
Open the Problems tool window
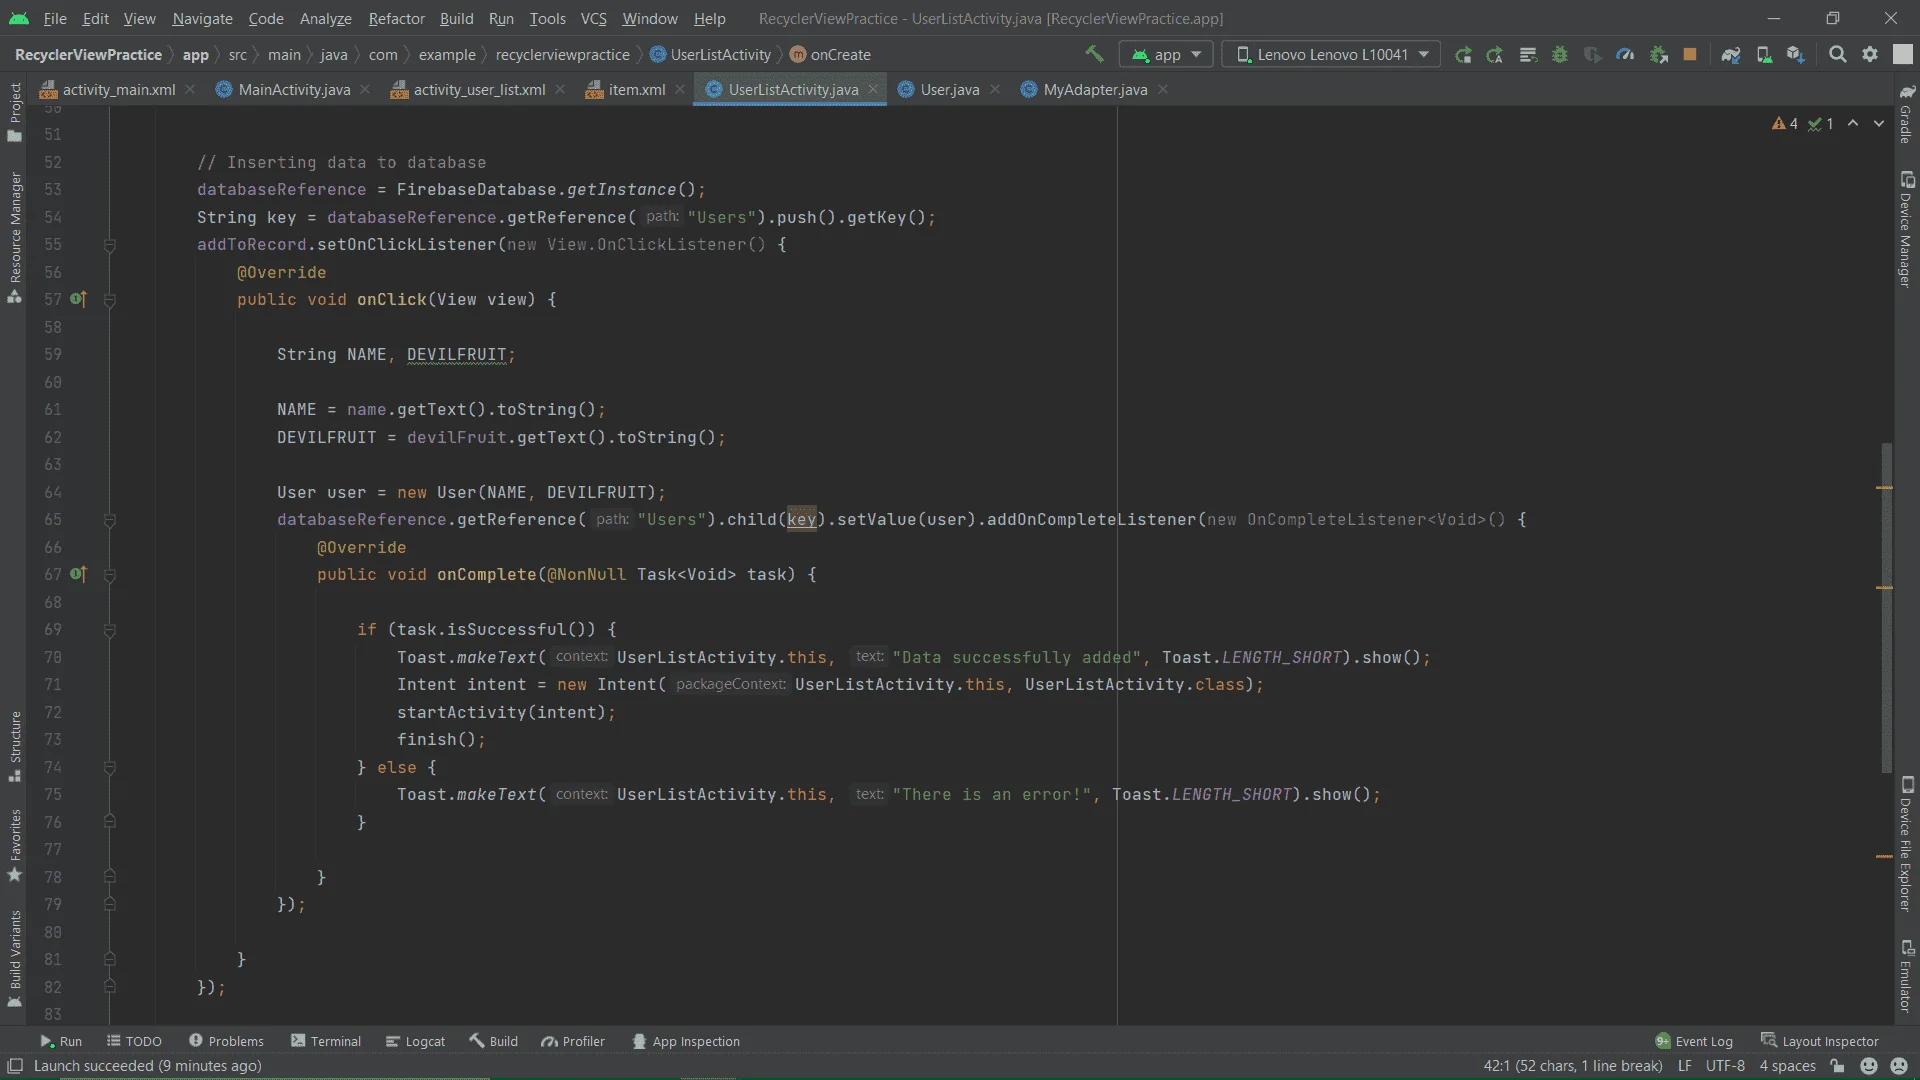tap(226, 1041)
